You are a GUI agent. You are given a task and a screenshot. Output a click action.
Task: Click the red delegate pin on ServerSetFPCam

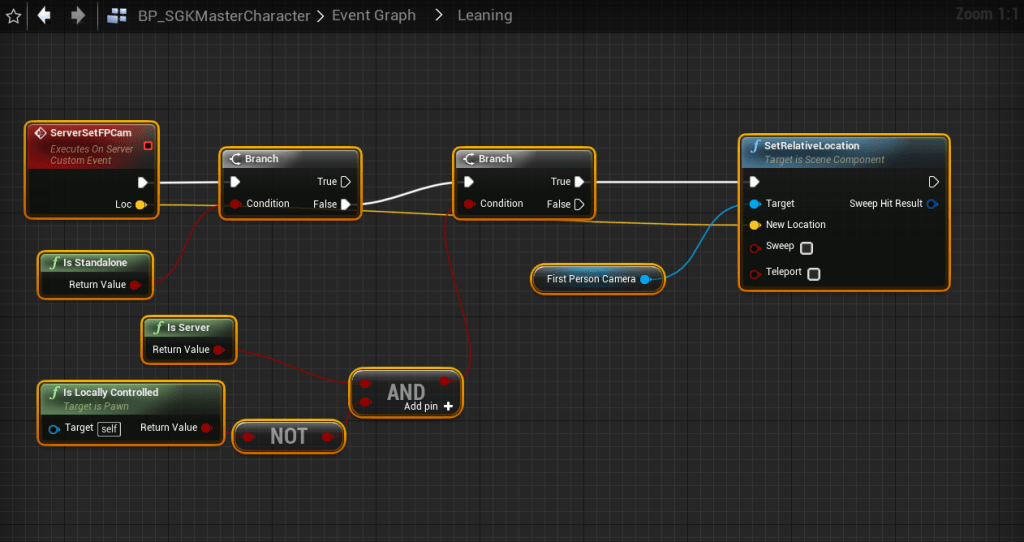tap(148, 146)
